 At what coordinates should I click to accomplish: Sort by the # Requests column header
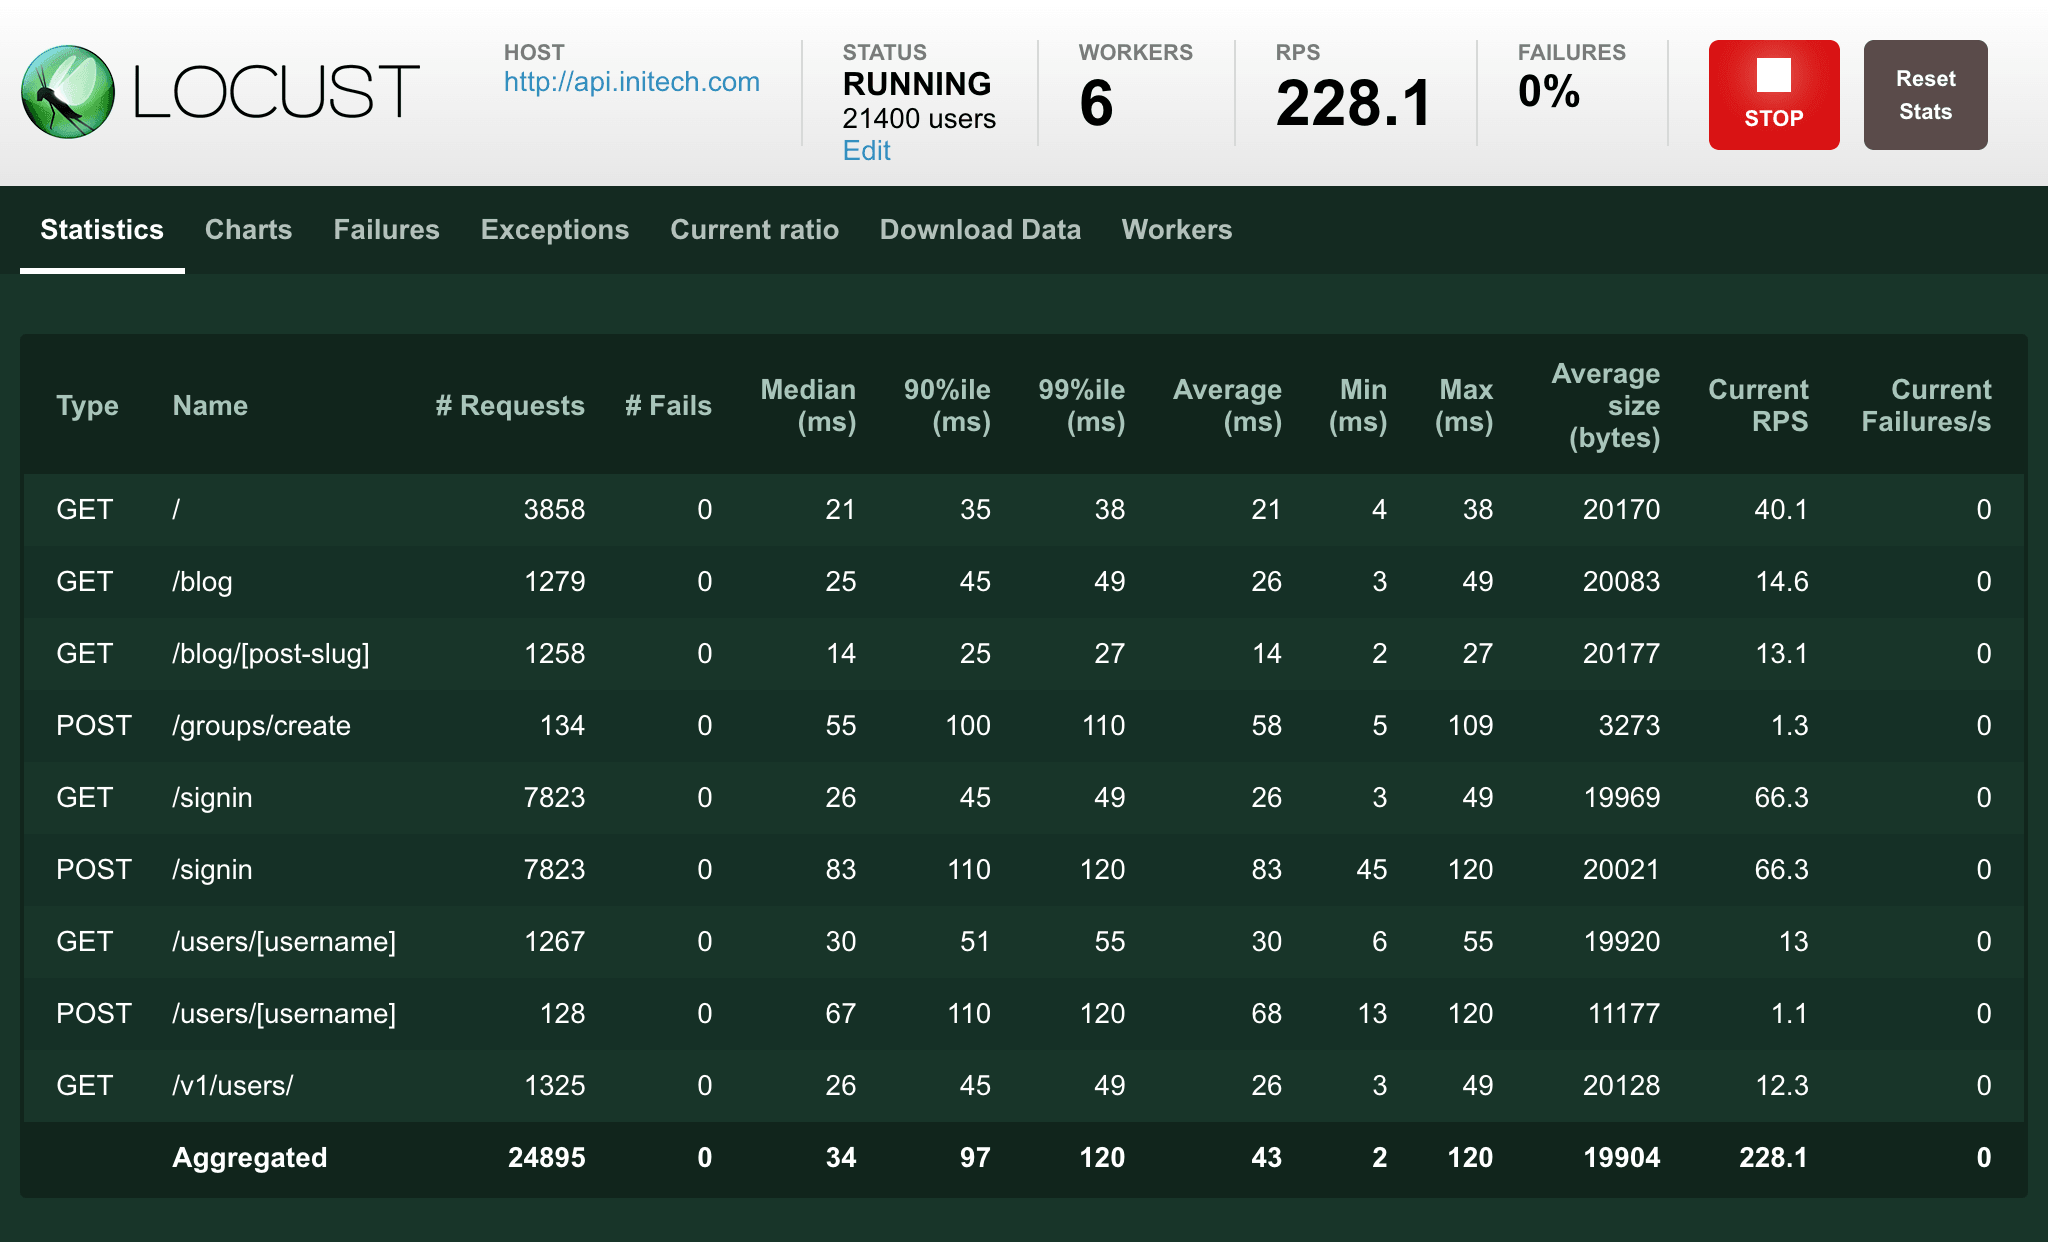510,406
